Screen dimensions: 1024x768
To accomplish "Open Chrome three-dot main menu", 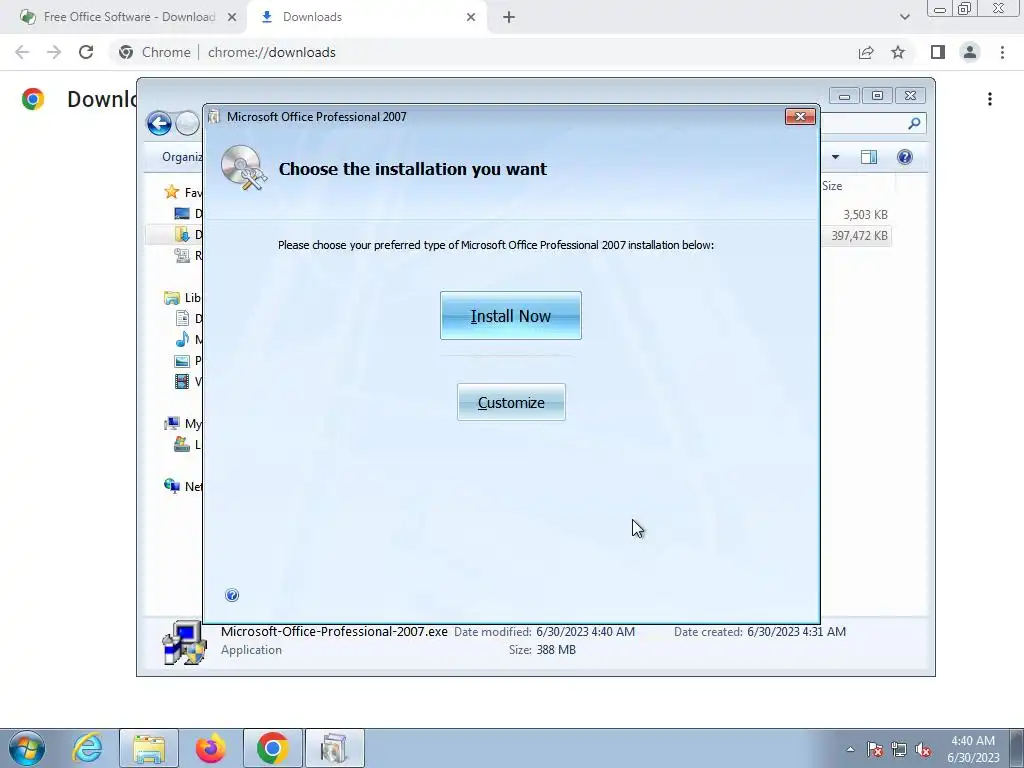I will point(1002,52).
